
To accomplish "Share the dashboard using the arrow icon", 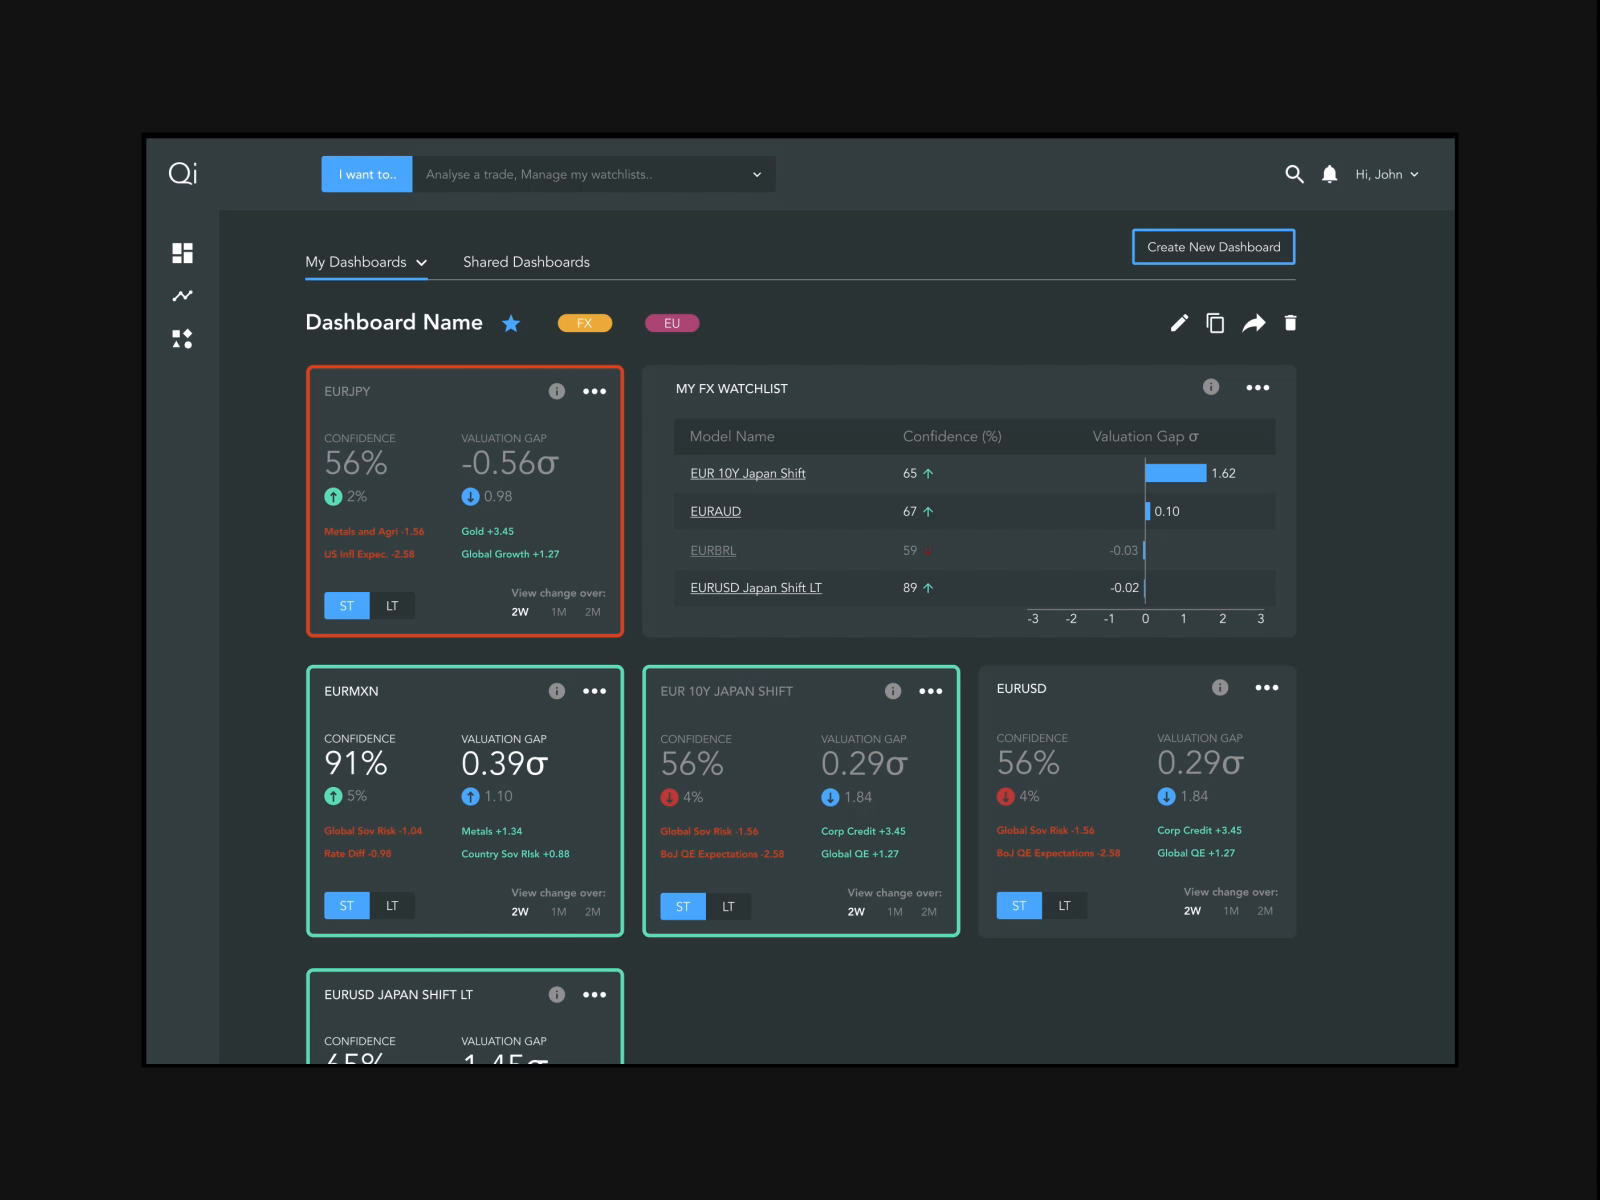I will 1254,323.
